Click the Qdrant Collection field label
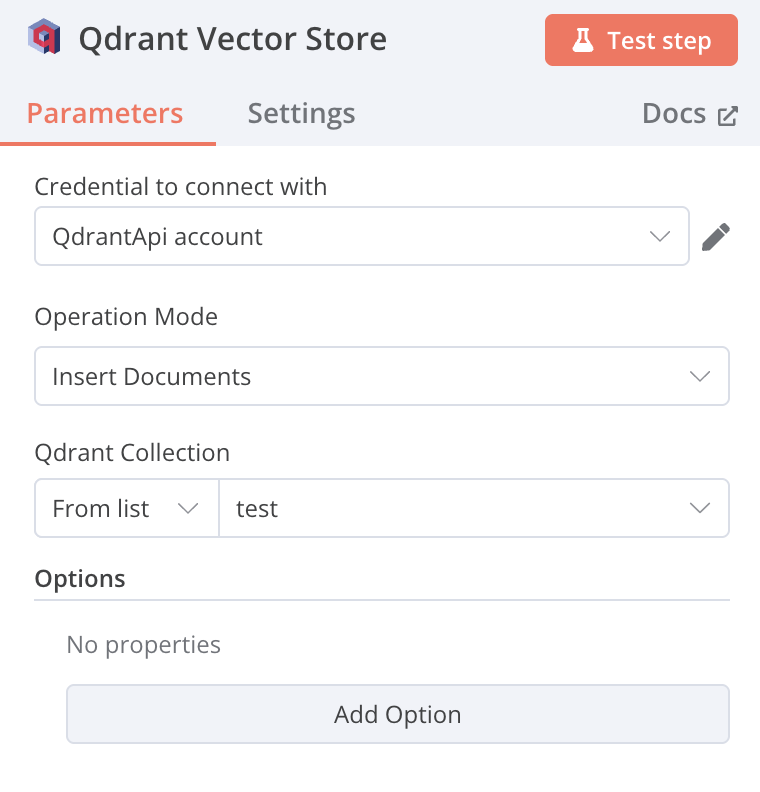Screen dimensions: 760x792 [132, 453]
